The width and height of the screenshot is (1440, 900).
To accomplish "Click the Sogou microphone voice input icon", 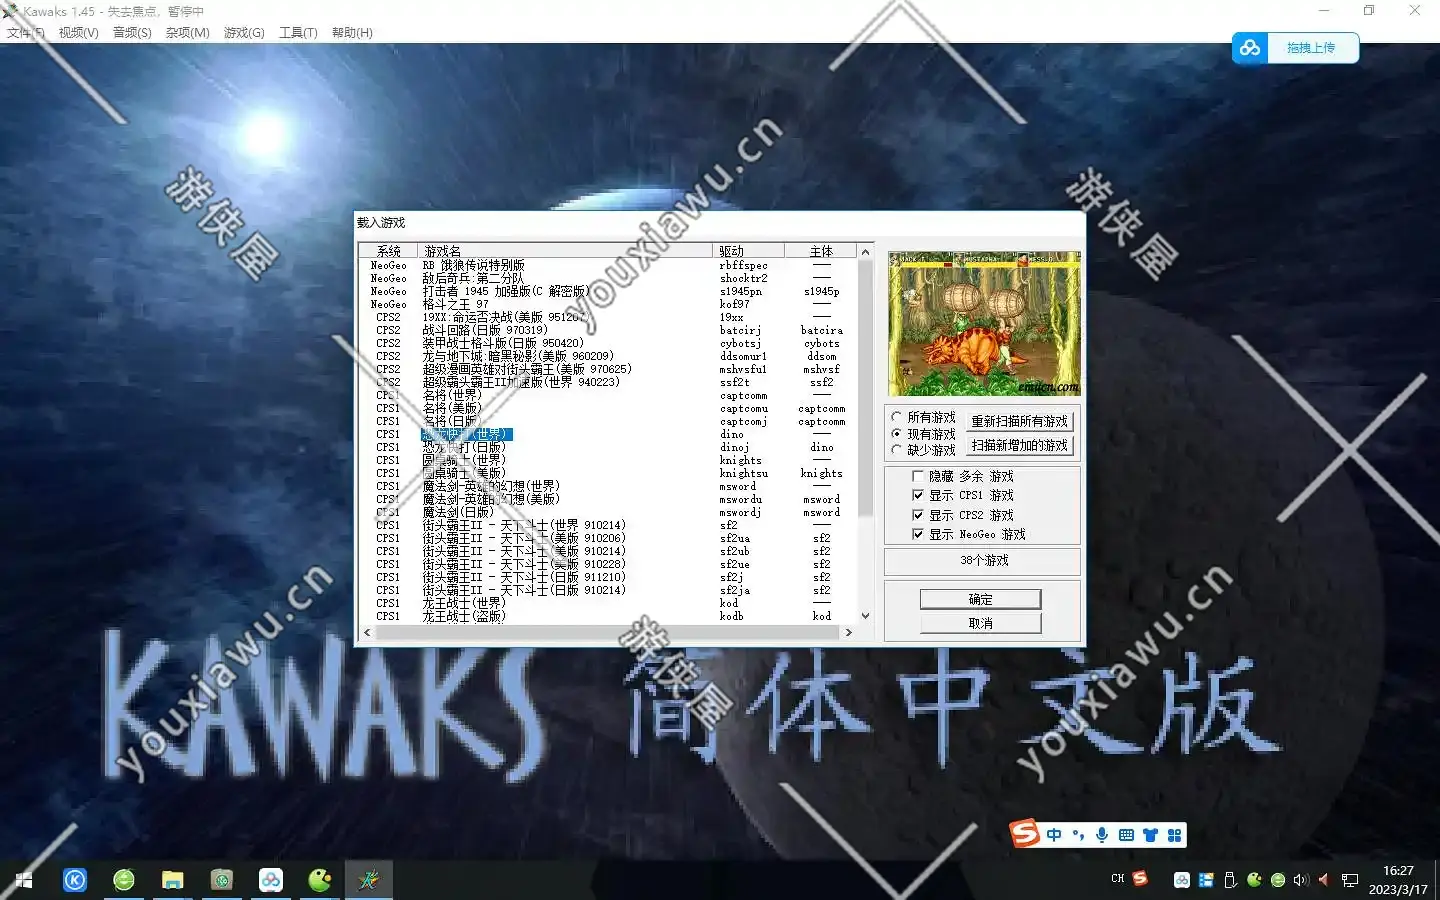I will (x=1102, y=835).
